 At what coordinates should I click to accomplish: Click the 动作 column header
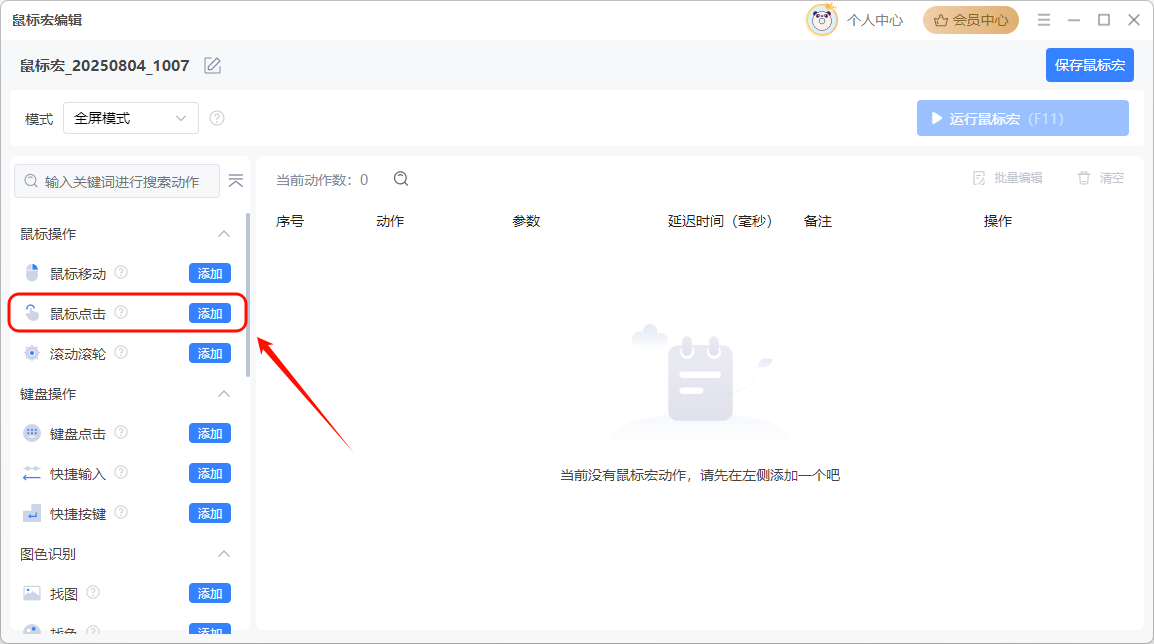pos(390,221)
